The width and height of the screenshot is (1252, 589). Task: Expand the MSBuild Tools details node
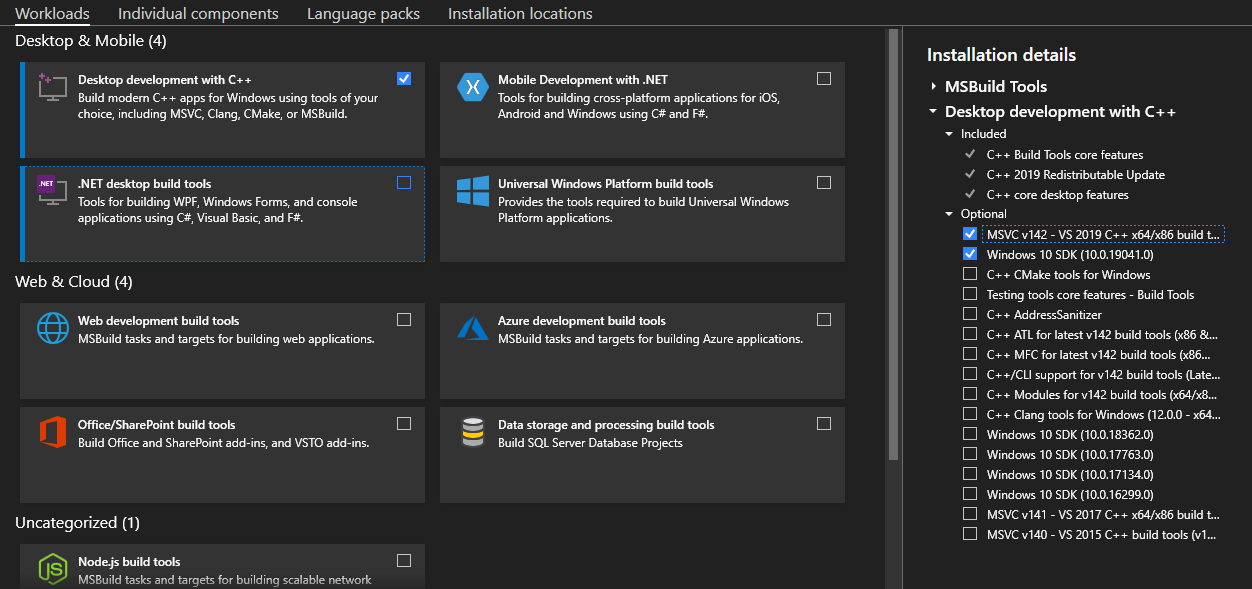tap(933, 87)
